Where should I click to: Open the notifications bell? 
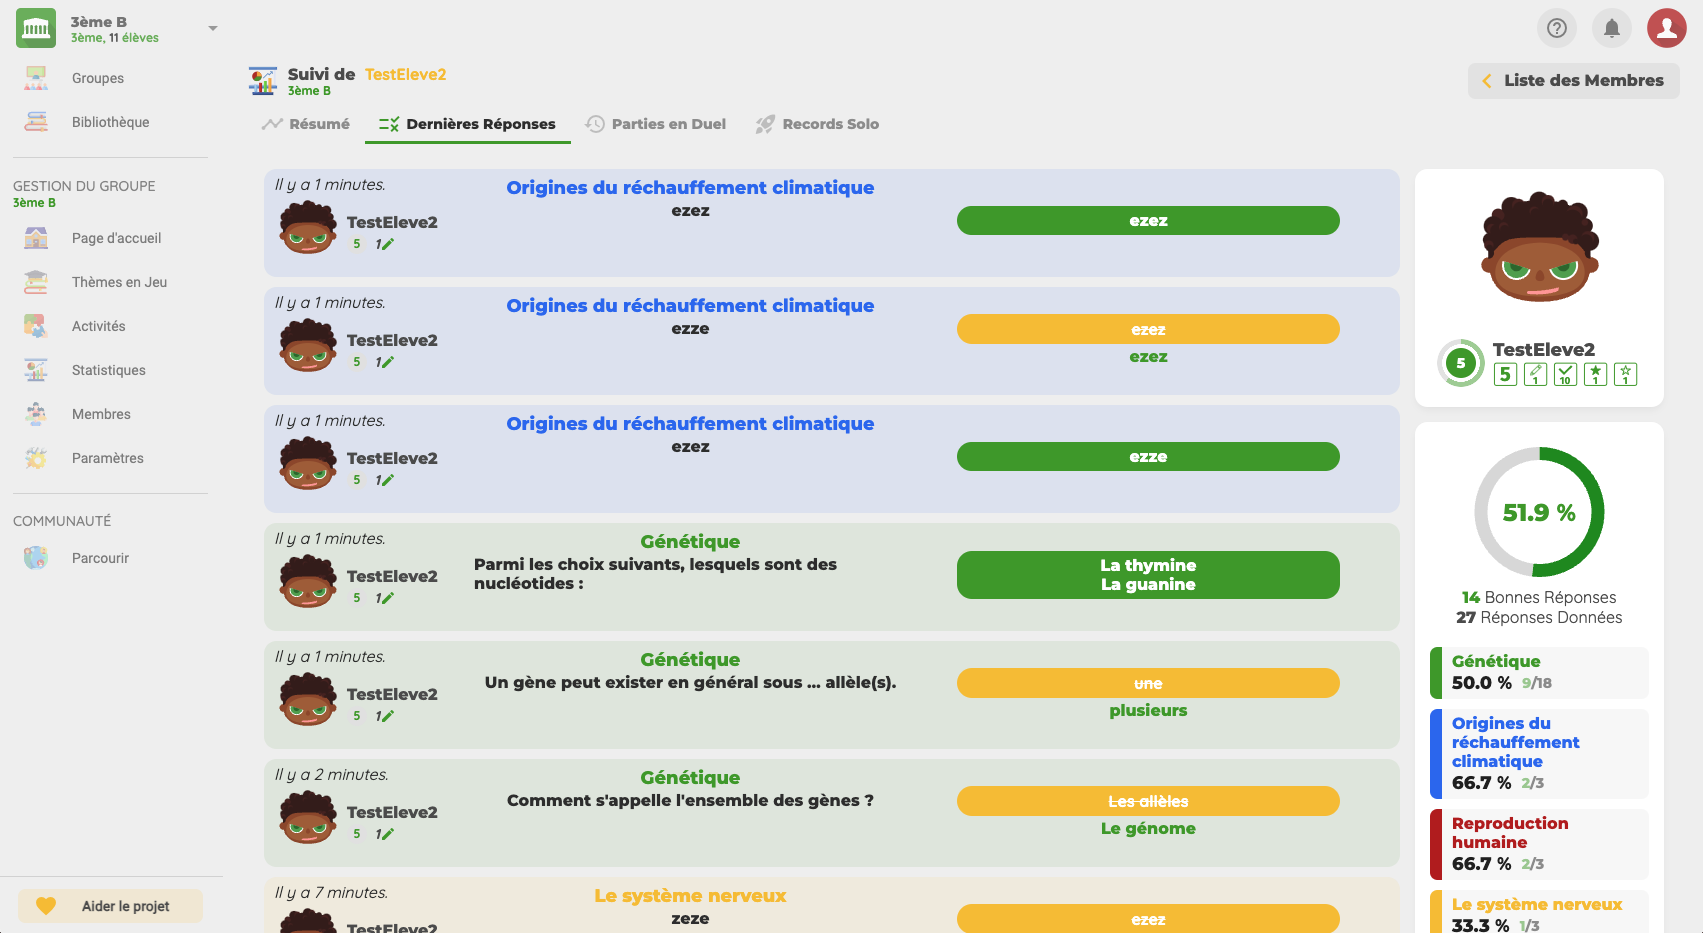click(1612, 28)
